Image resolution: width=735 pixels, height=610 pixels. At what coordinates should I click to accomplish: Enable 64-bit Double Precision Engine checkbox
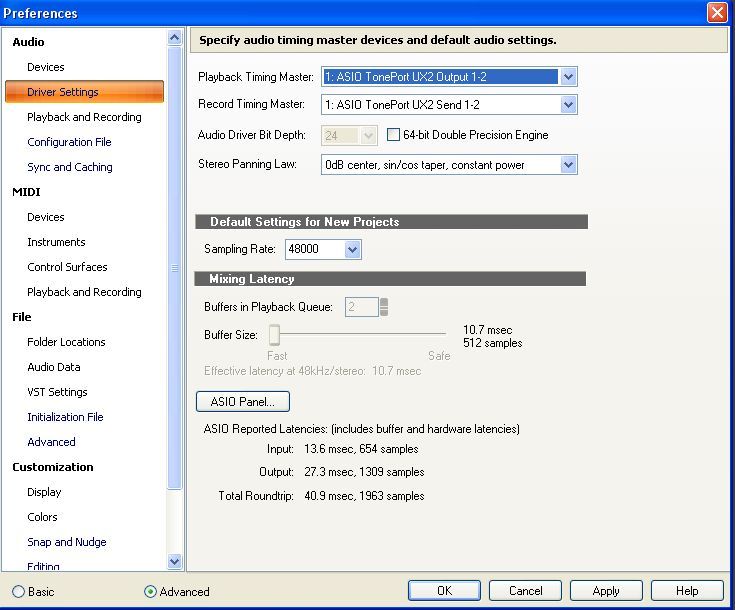394,135
